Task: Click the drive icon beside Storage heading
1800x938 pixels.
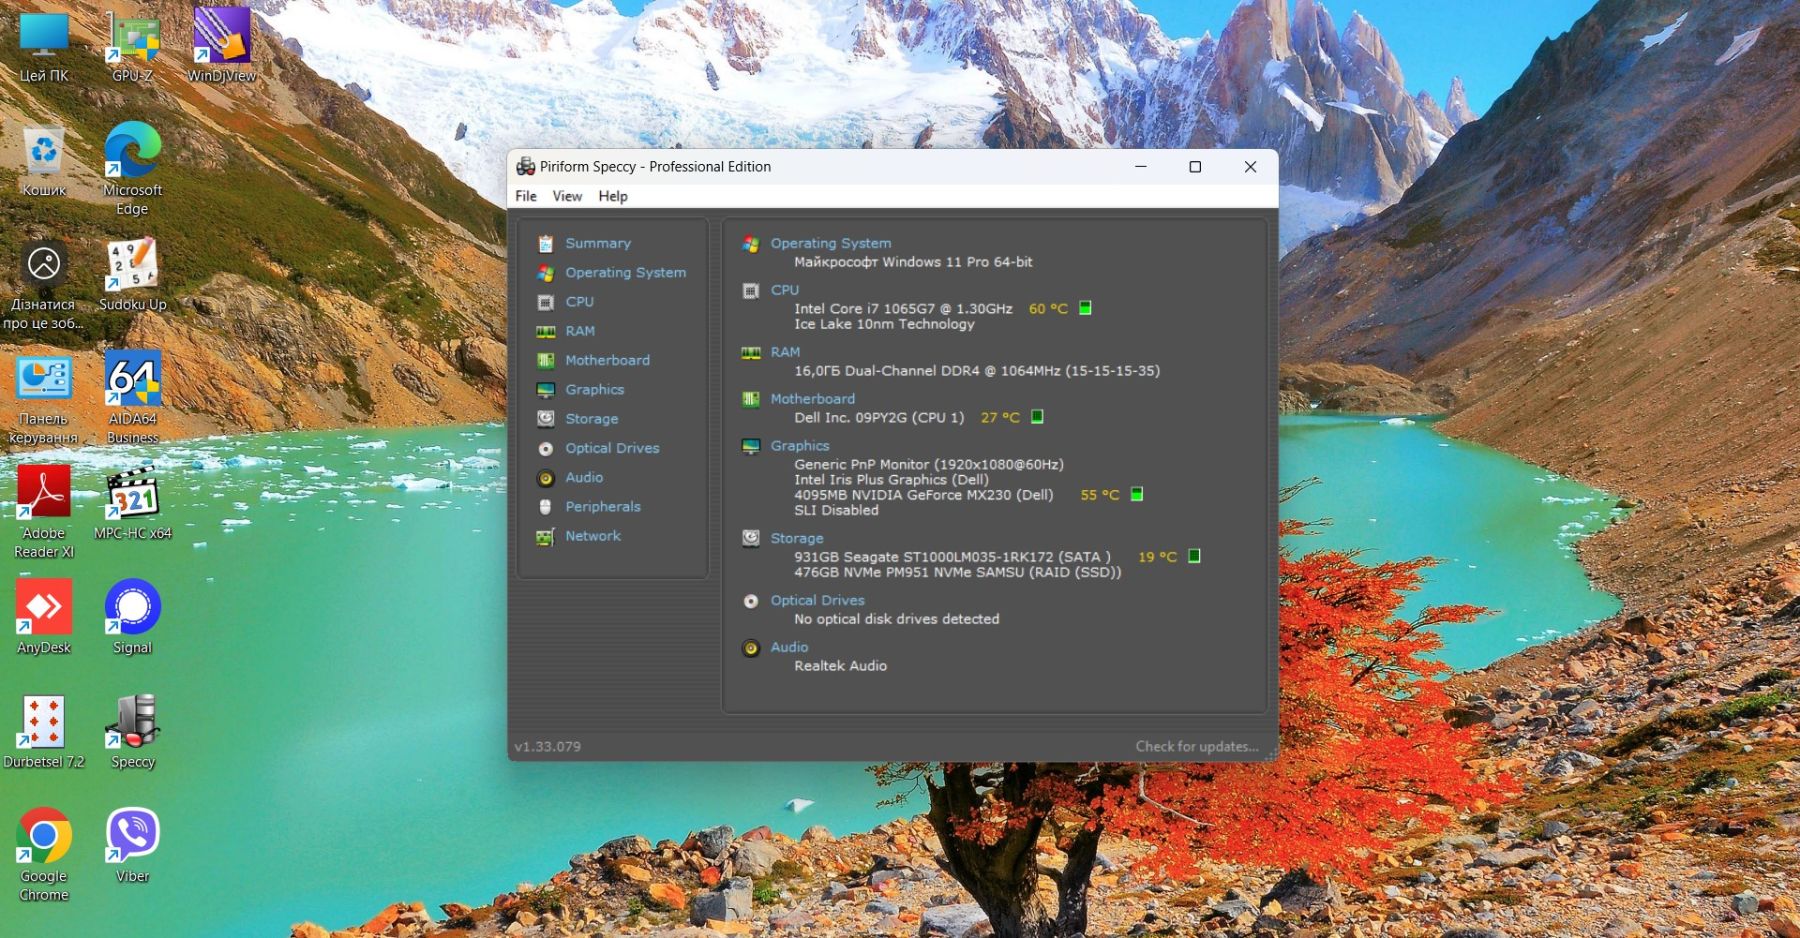Action: click(751, 538)
